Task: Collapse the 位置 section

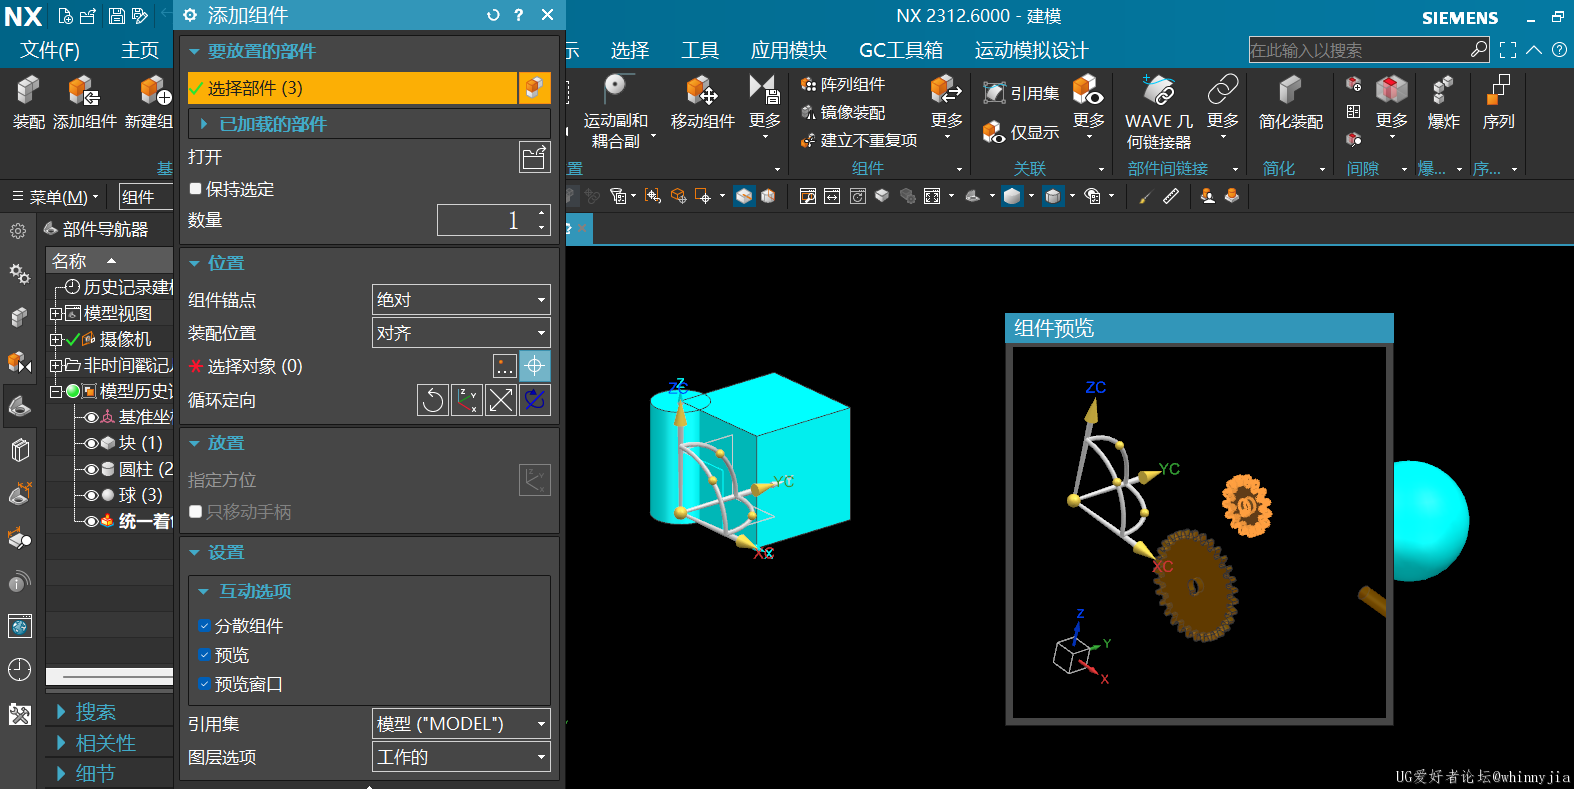Action: pos(194,263)
